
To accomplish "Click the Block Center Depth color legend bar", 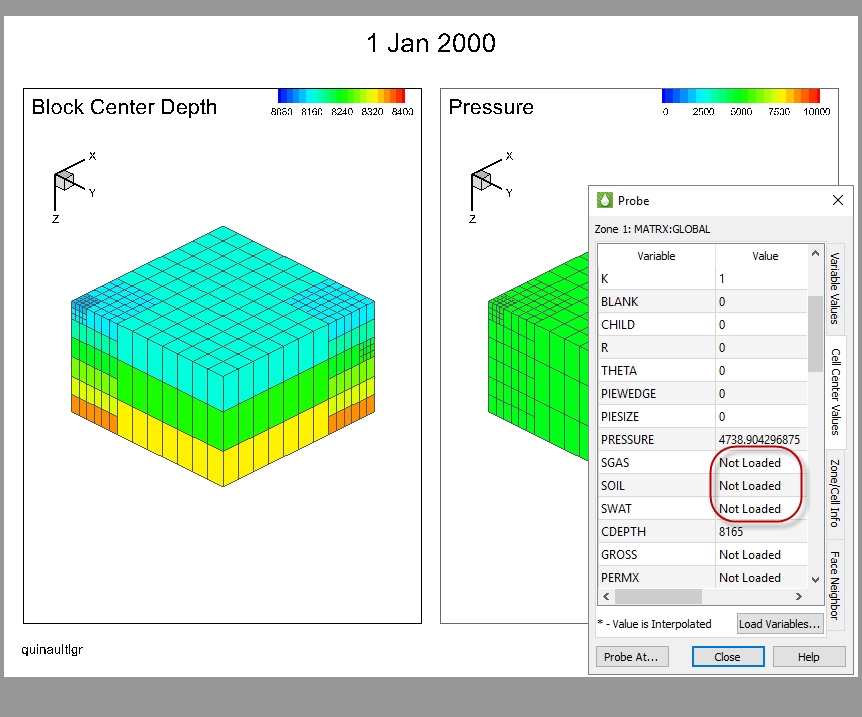I will (x=340, y=96).
